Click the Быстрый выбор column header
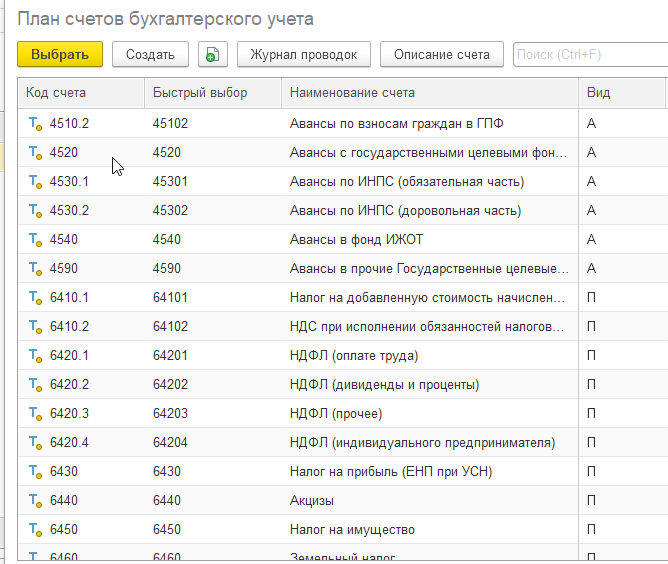This screenshot has width=668, height=564. tap(213, 93)
